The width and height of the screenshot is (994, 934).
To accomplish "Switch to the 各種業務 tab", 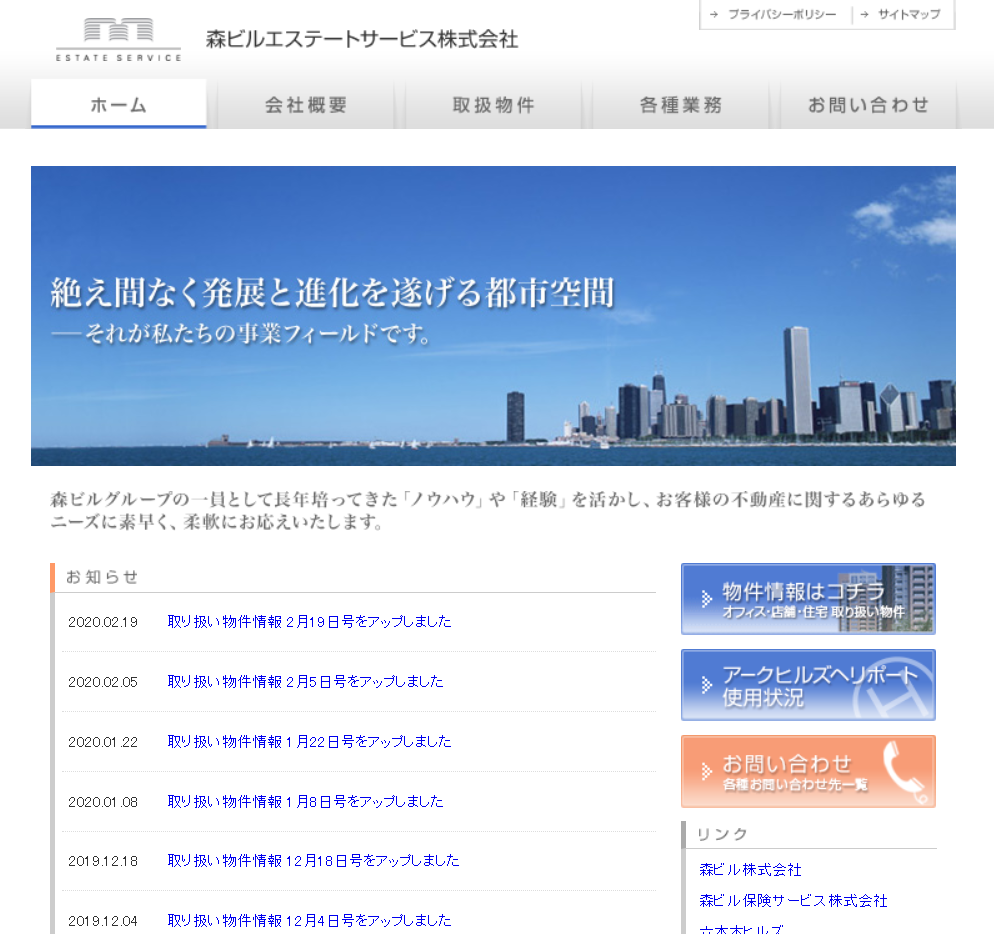I will pos(681,104).
